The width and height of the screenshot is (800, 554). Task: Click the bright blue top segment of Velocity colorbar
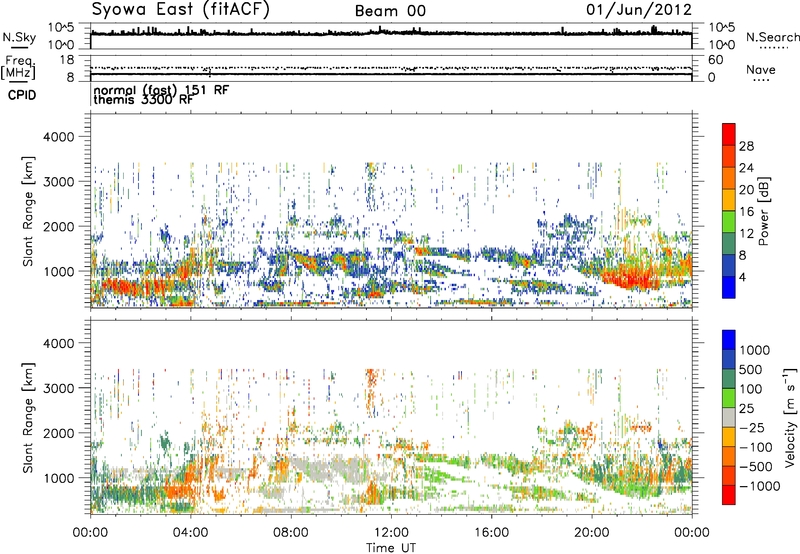pos(729,340)
